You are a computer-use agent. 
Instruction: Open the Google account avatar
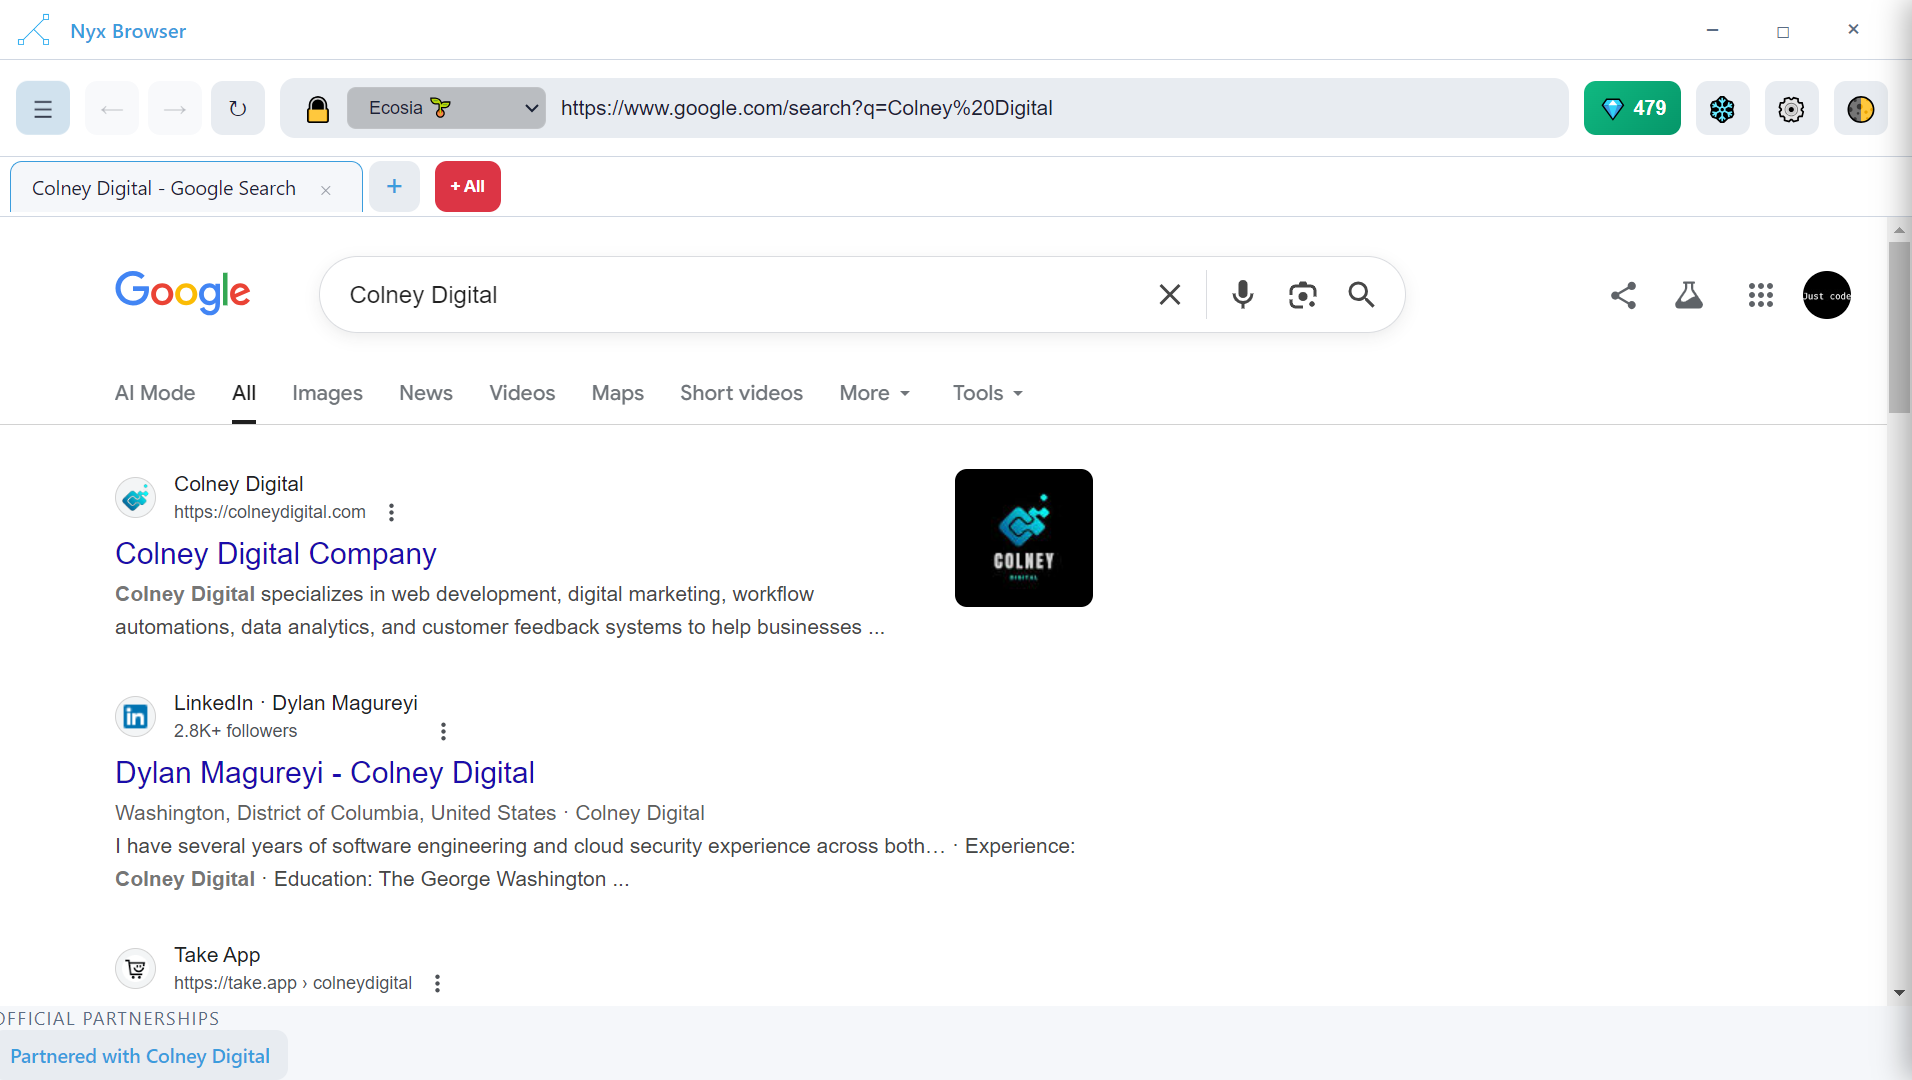1827,295
